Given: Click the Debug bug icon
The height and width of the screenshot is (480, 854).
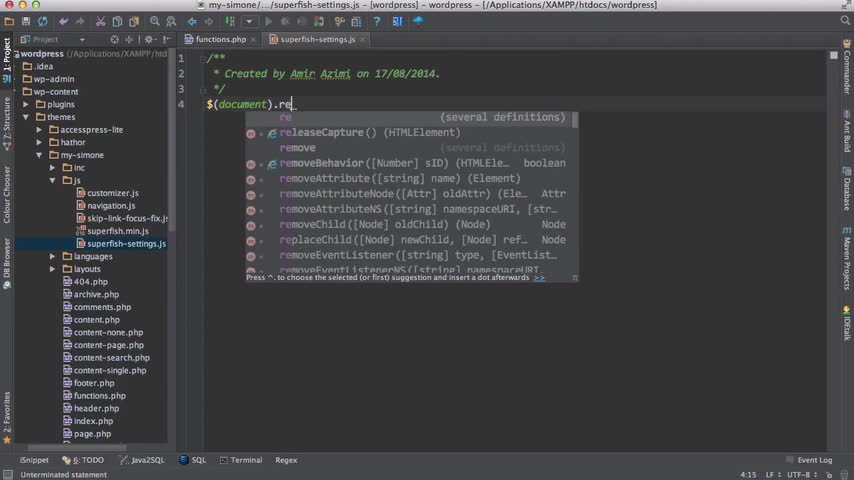Looking at the screenshot, I should tap(284, 21).
